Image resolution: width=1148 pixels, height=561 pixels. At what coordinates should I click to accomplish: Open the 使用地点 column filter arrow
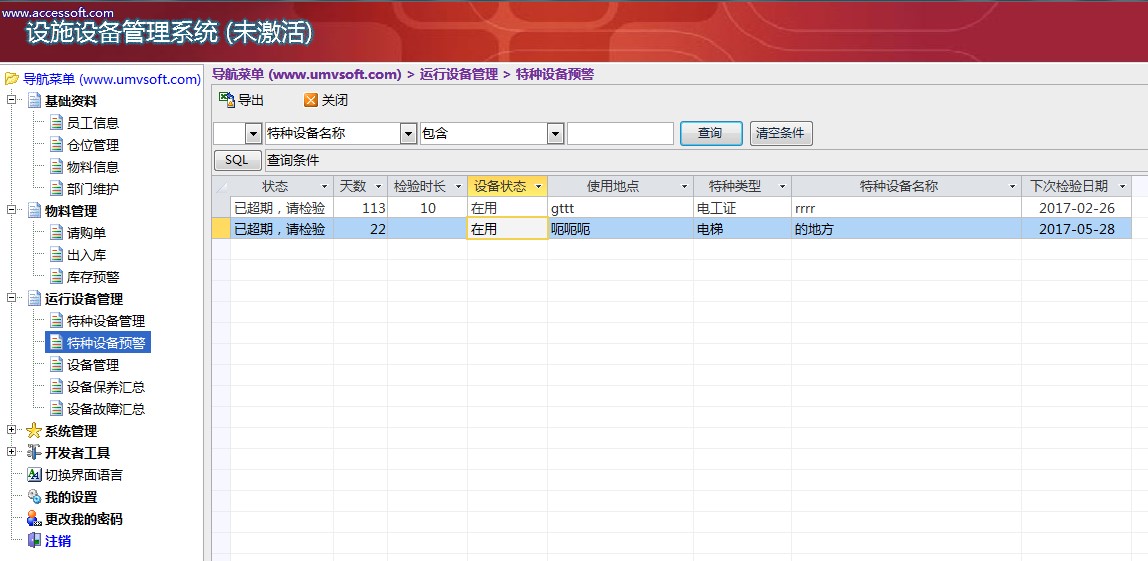coord(685,187)
